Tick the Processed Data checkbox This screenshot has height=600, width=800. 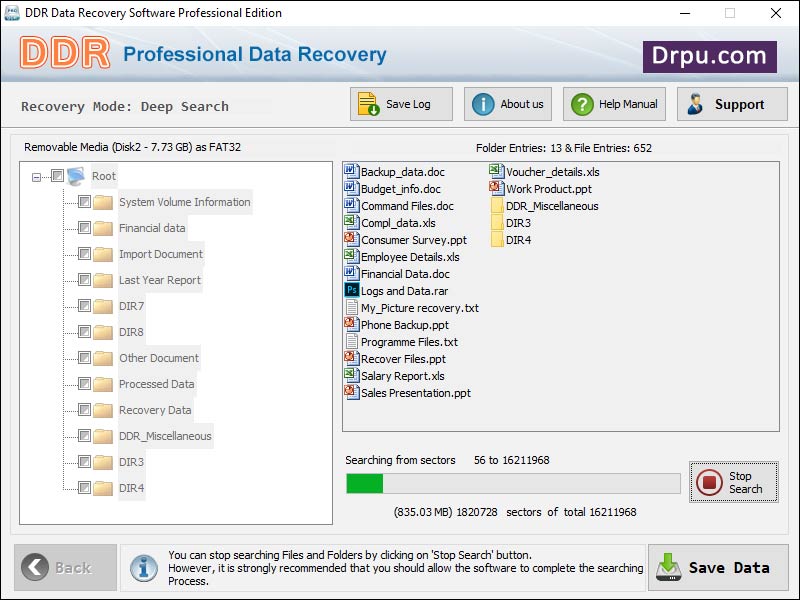tap(84, 384)
